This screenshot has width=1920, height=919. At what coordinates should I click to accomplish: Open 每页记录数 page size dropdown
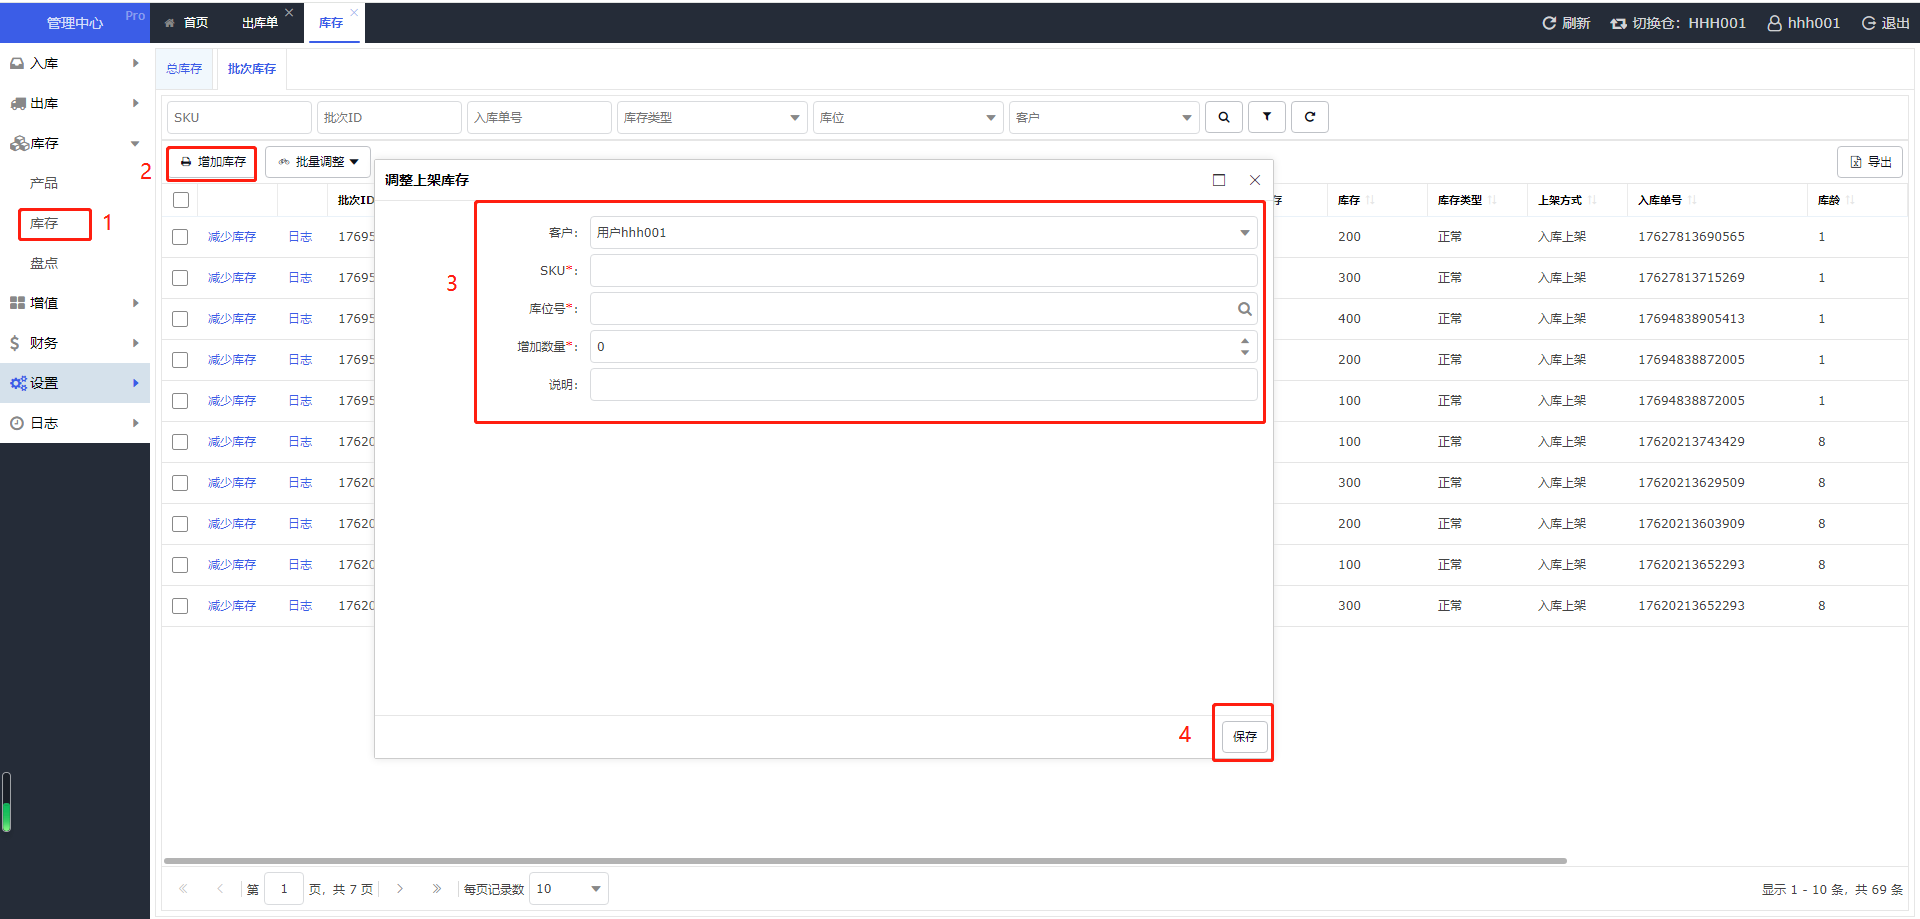coord(569,889)
